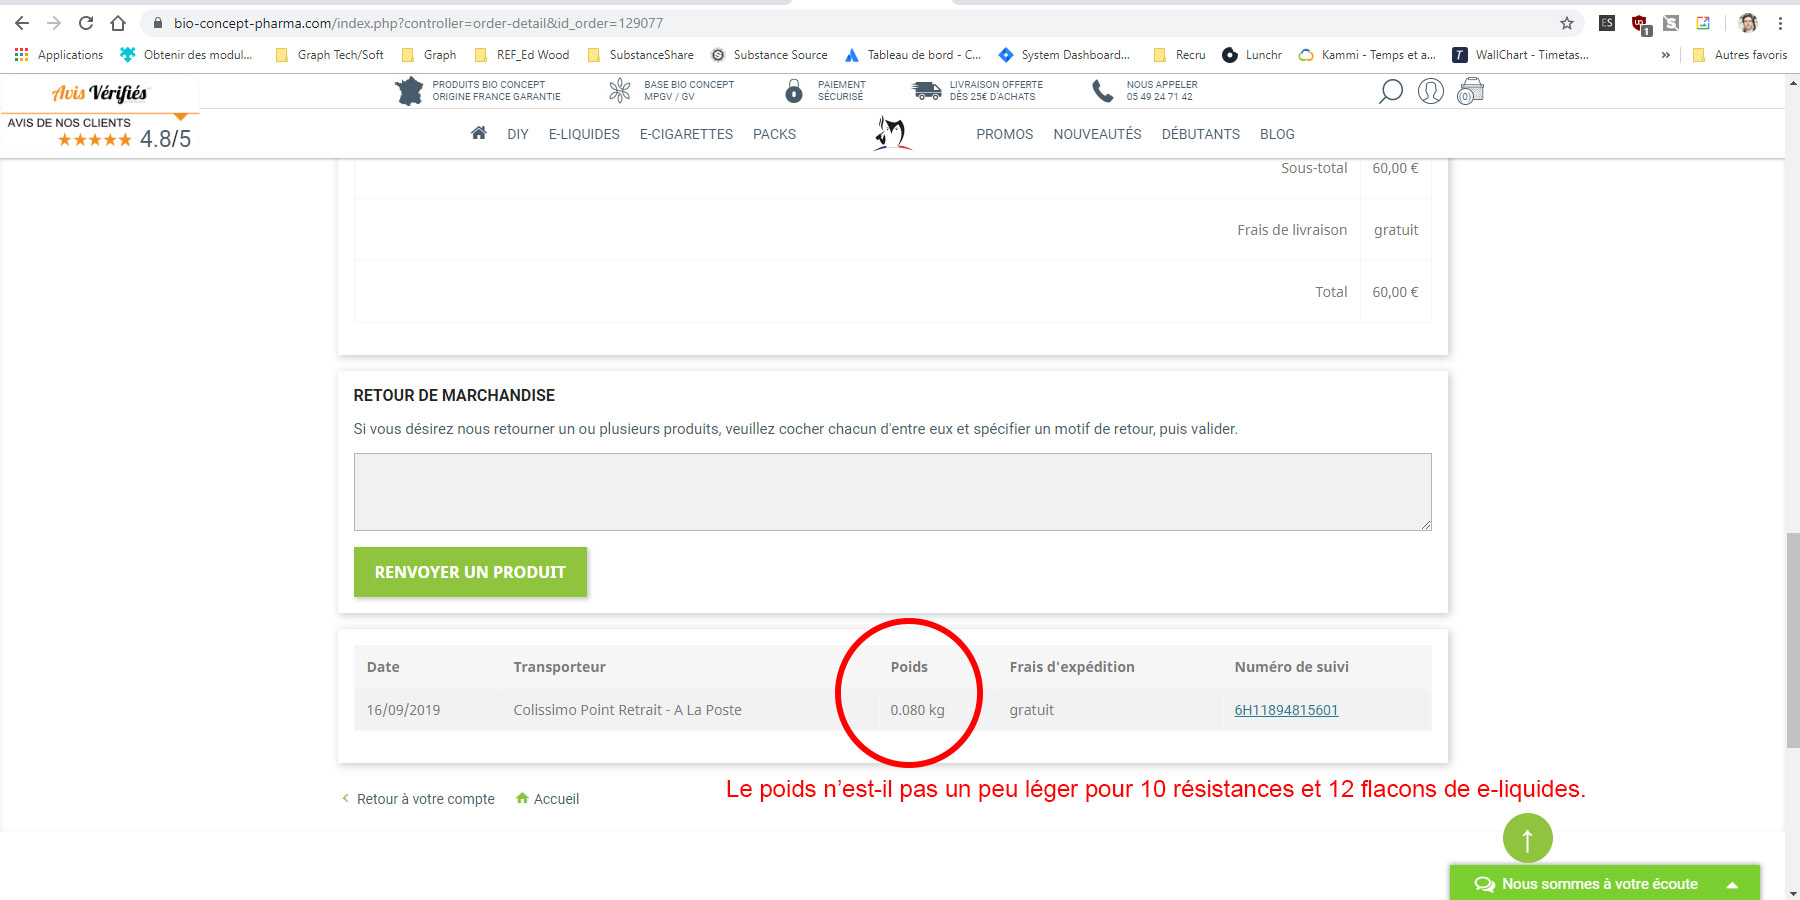The height and width of the screenshot is (900, 1800).
Task: Click the green scroll-to-top arrow button
Action: (1527, 839)
